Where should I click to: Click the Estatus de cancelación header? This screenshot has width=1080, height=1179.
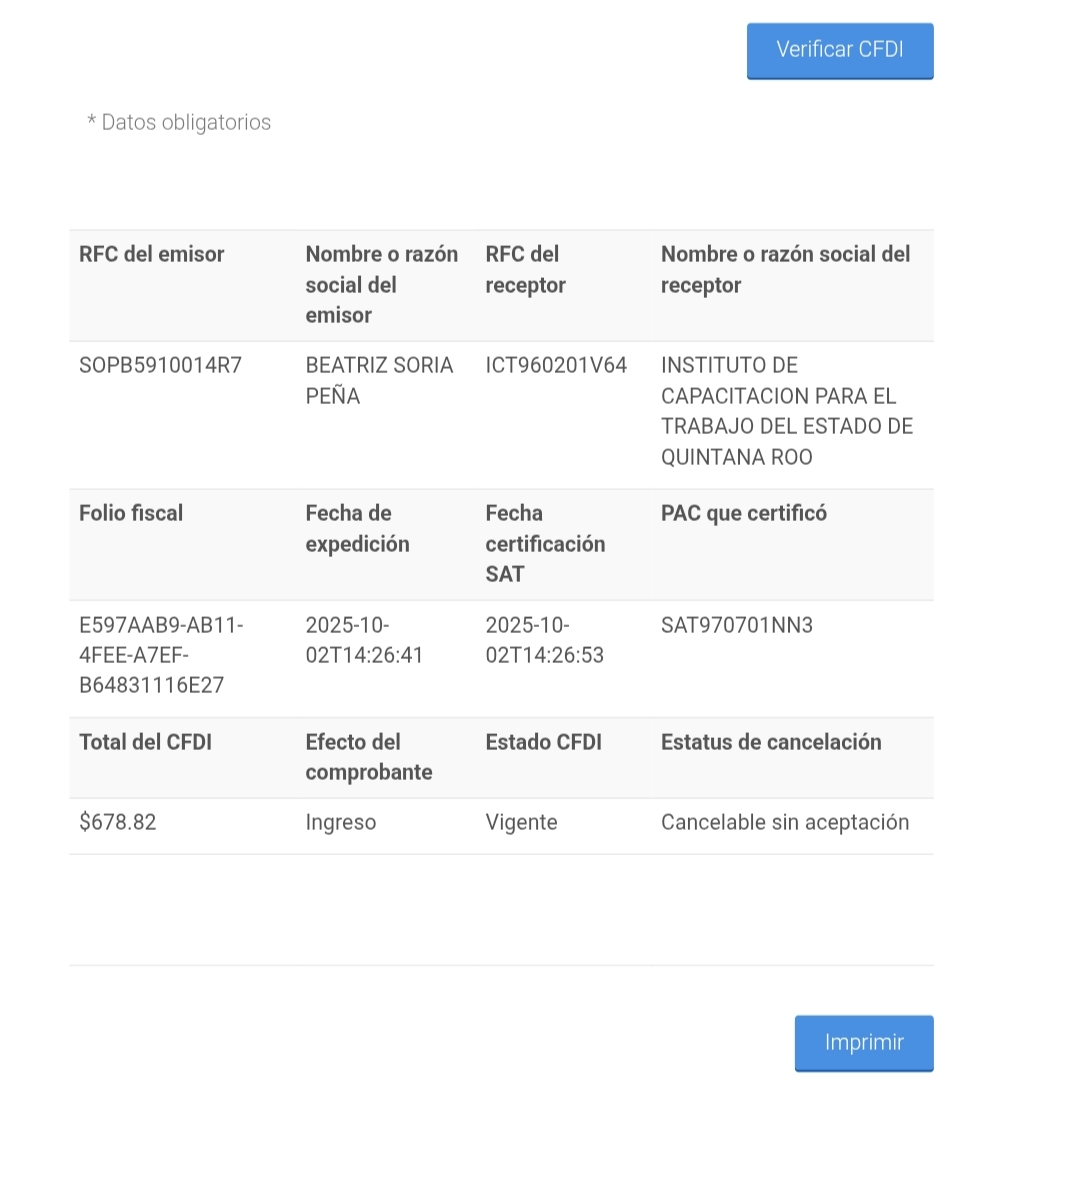[x=771, y=742]
